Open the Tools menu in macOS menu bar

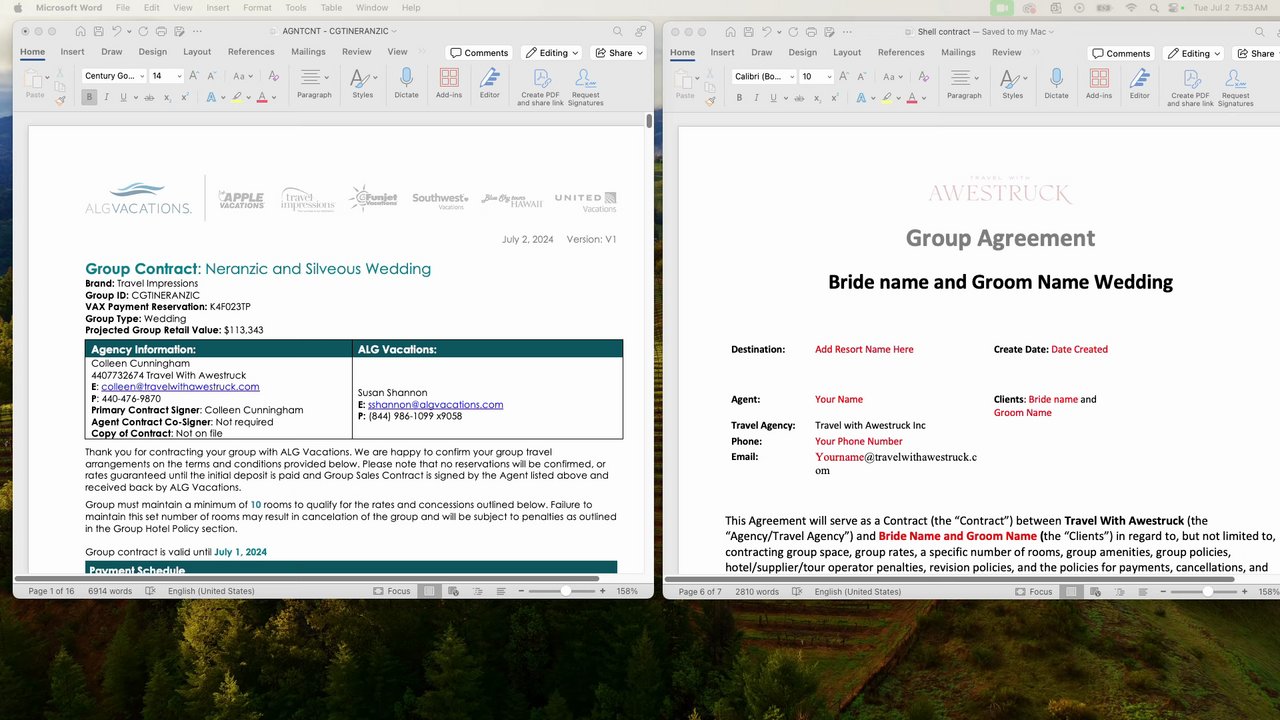click(x=296, y=8)
